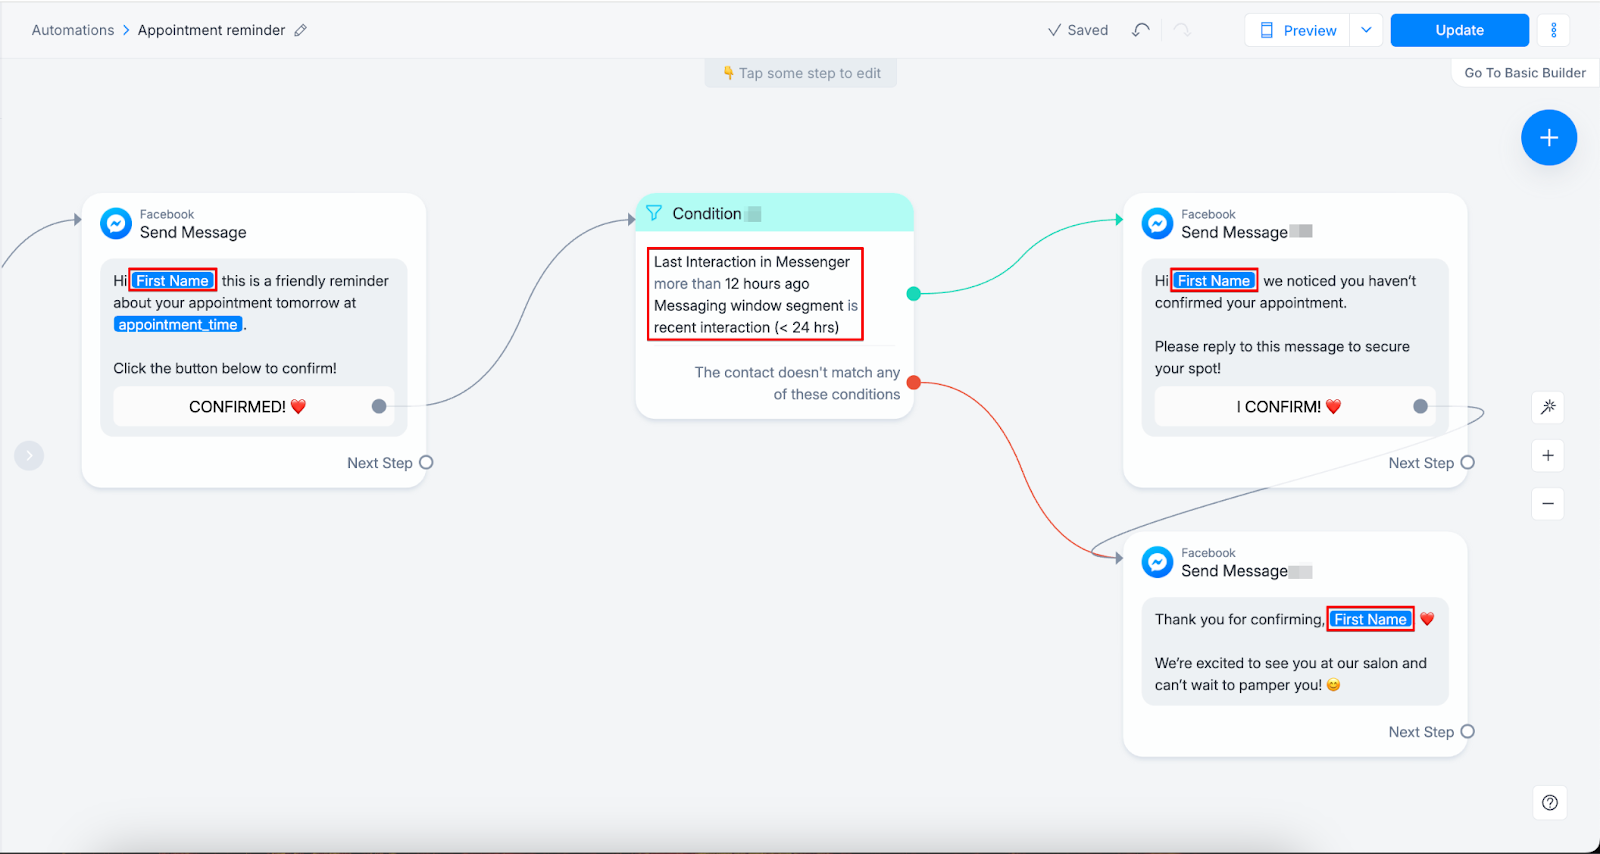Click the Update button
Image resolution: width=1600 pixels, height=854 pixels.
1459,30
